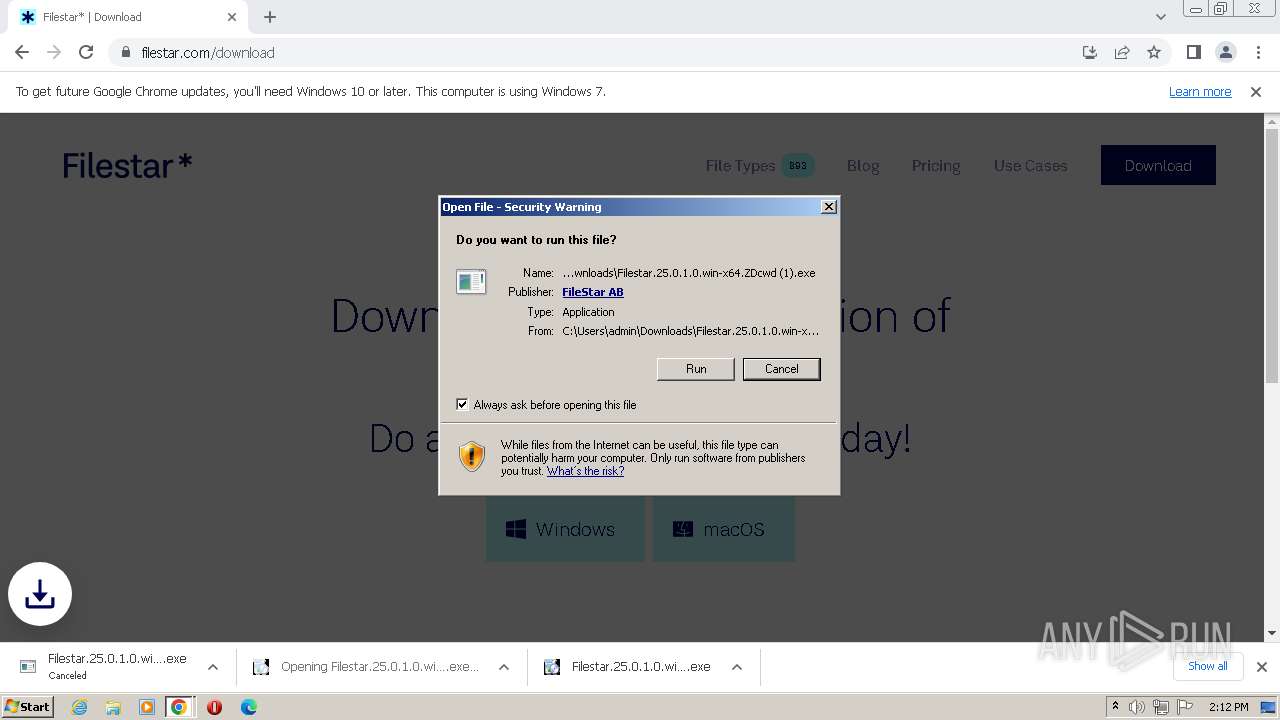1280x720 pixels.
Task: Select the Filestar* | Download tab
Action: 128,17
